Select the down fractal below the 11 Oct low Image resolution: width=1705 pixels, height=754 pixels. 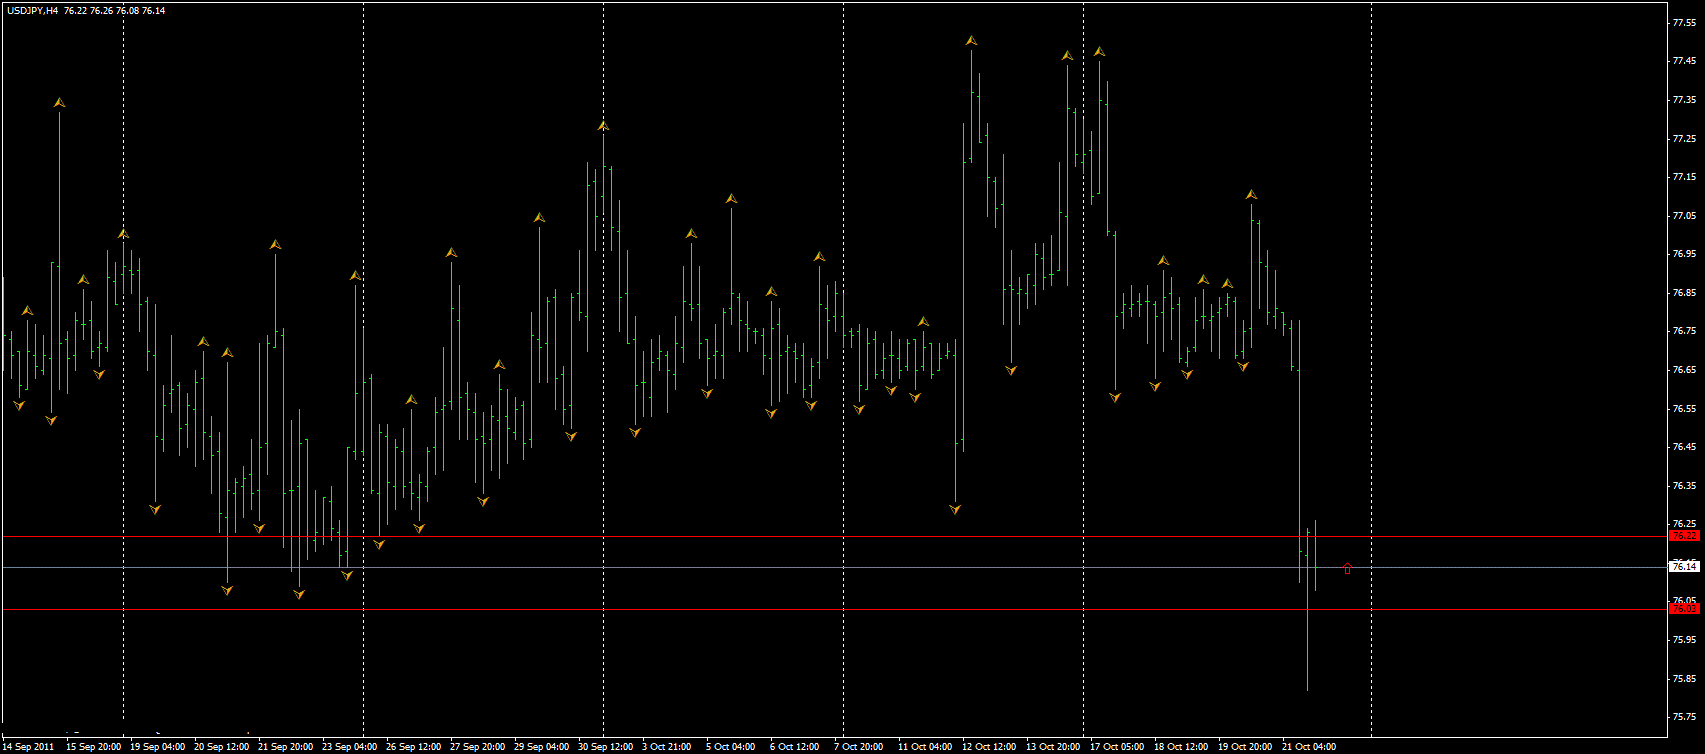955,509
